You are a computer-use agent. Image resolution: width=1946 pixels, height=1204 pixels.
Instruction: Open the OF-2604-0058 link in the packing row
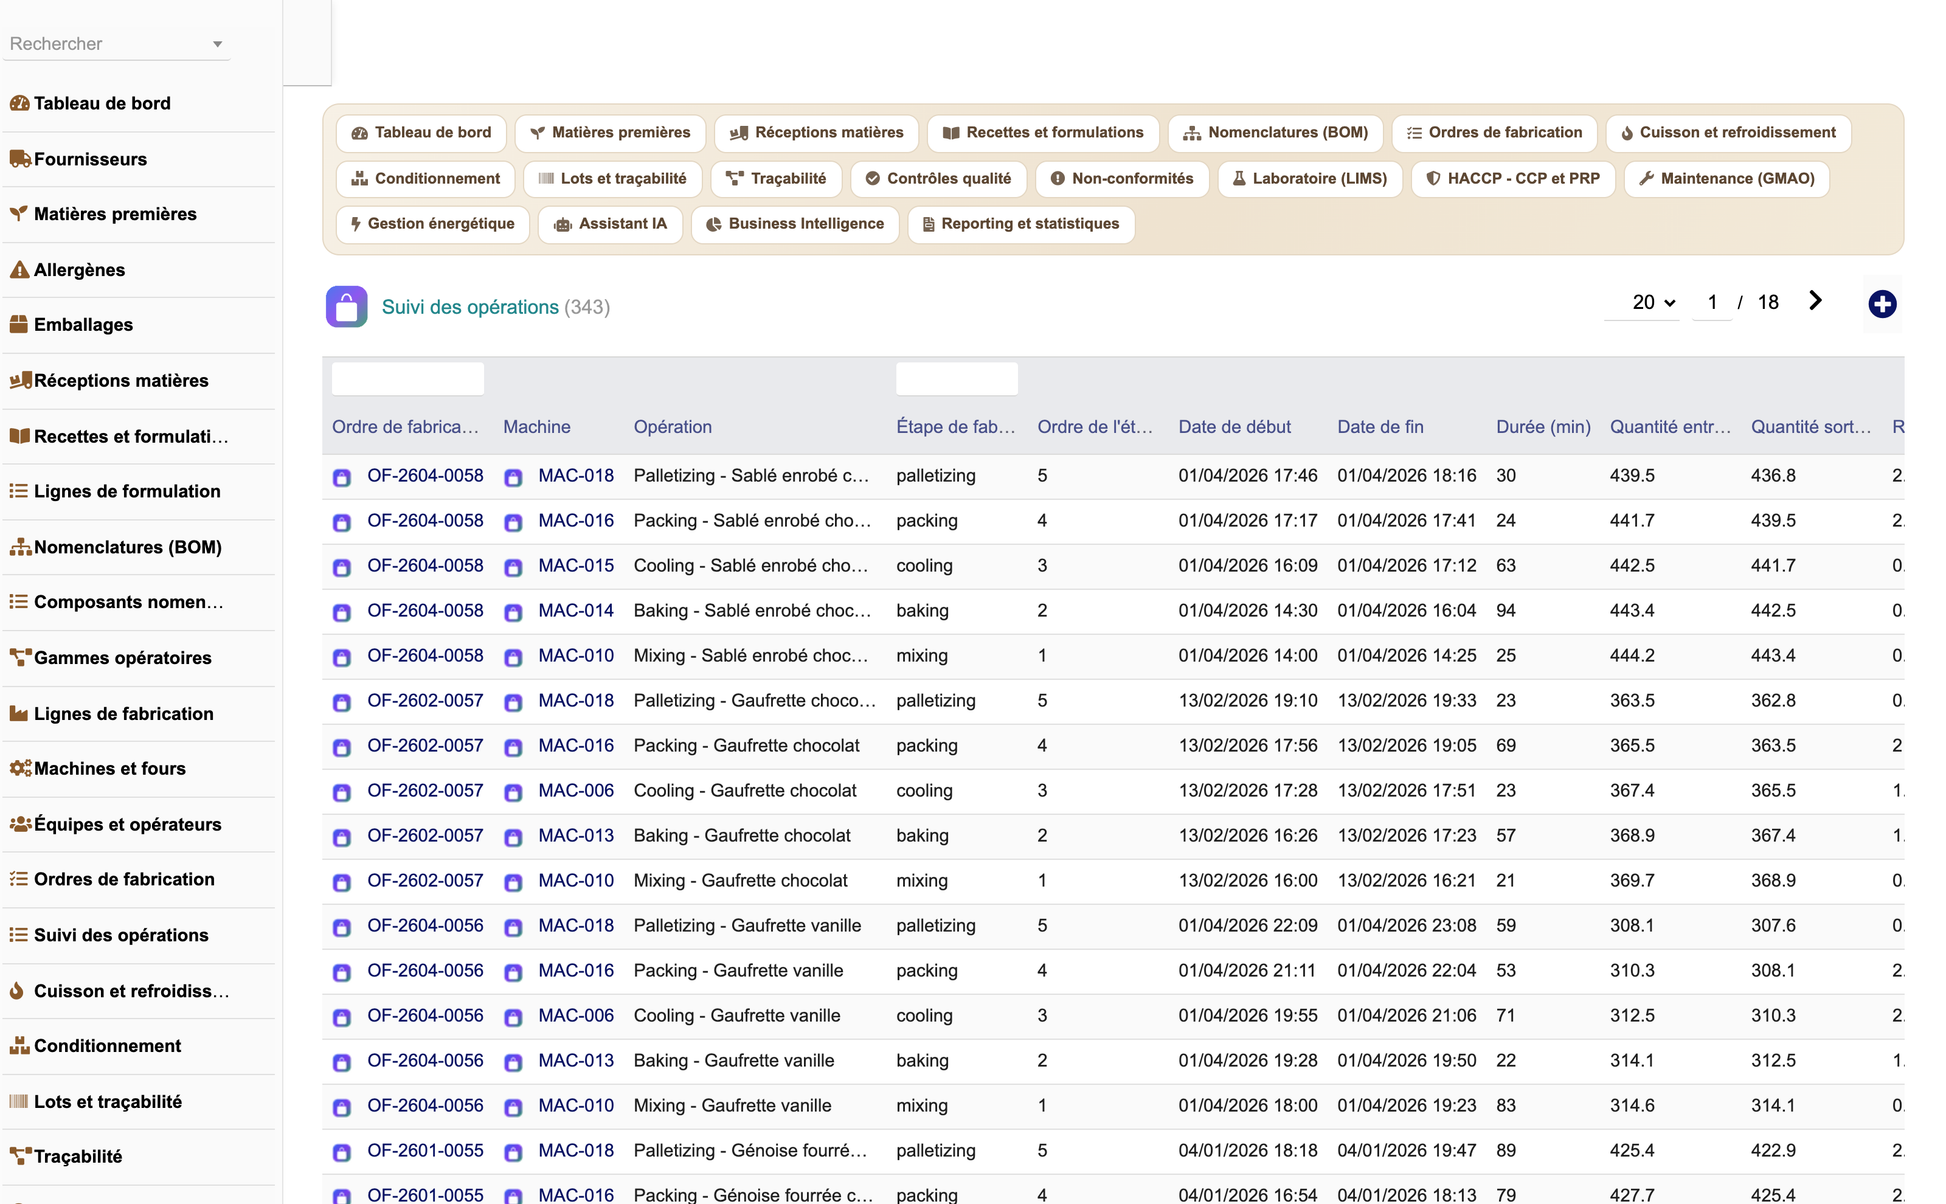tap(425, 521)
